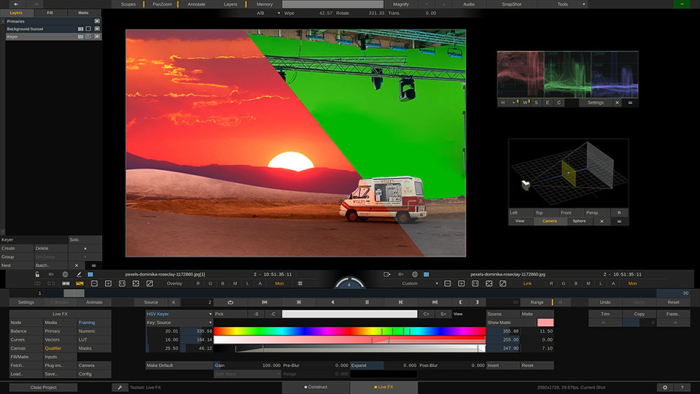The image size is (700, 394).
Task: Toggle Background Sunset layer blue icon
Action: tap(81, 29)
